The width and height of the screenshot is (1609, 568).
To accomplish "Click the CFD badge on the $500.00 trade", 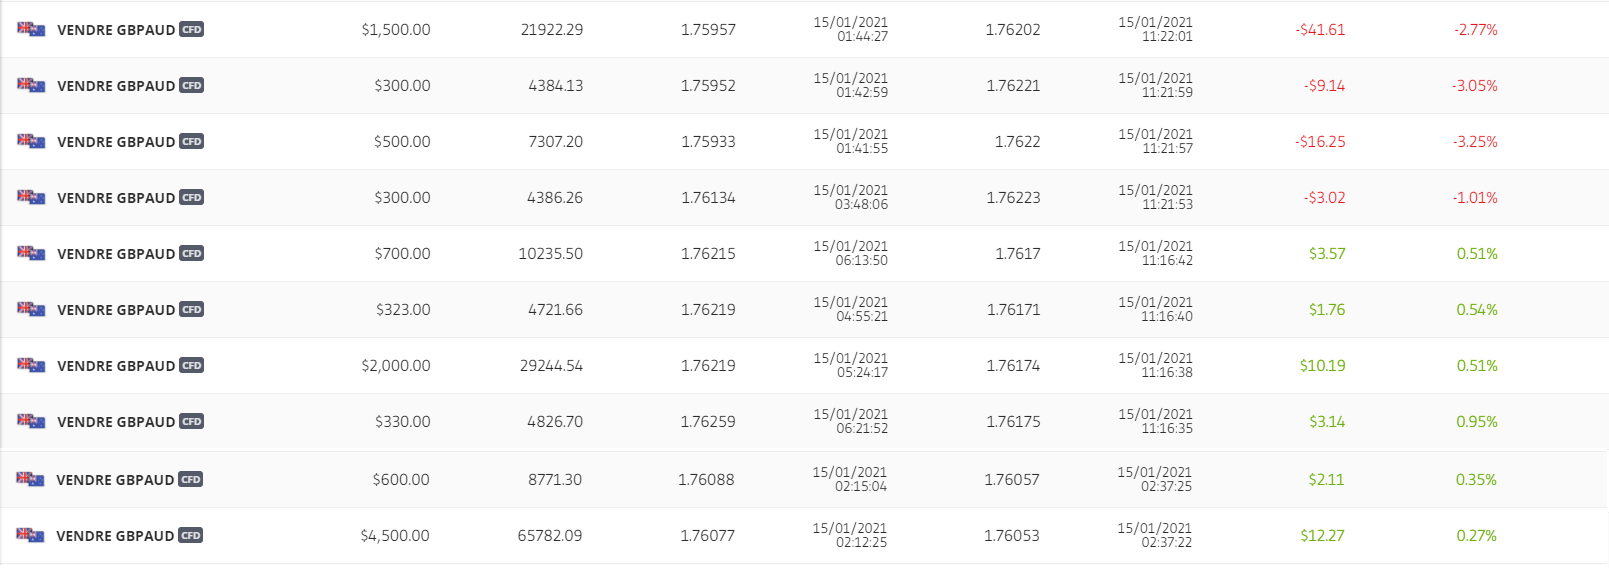I will click(192, 141).
